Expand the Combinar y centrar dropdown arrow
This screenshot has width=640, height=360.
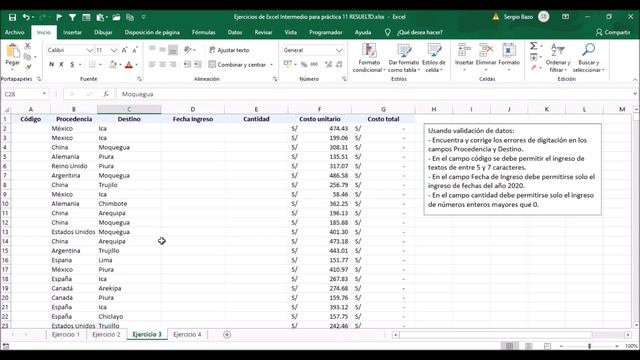click(x=271, y=64)
